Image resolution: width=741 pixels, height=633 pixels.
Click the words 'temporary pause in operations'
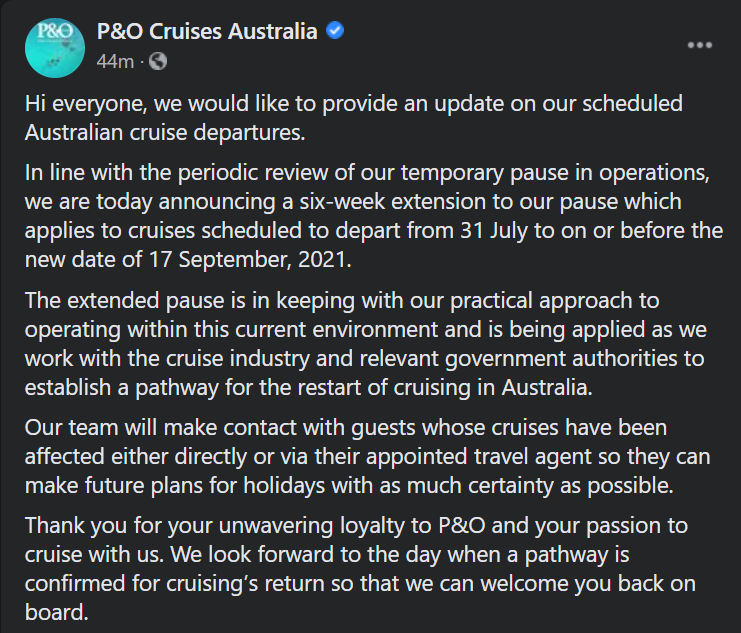(555, 173)
